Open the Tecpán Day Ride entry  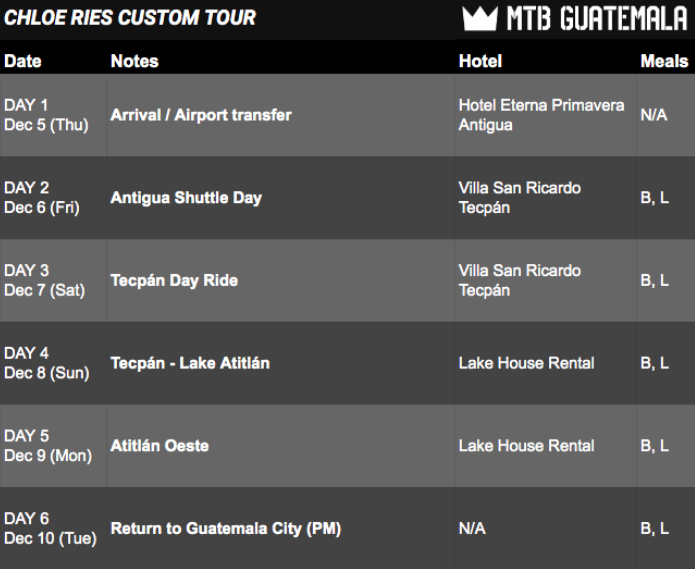click(174, 281)
